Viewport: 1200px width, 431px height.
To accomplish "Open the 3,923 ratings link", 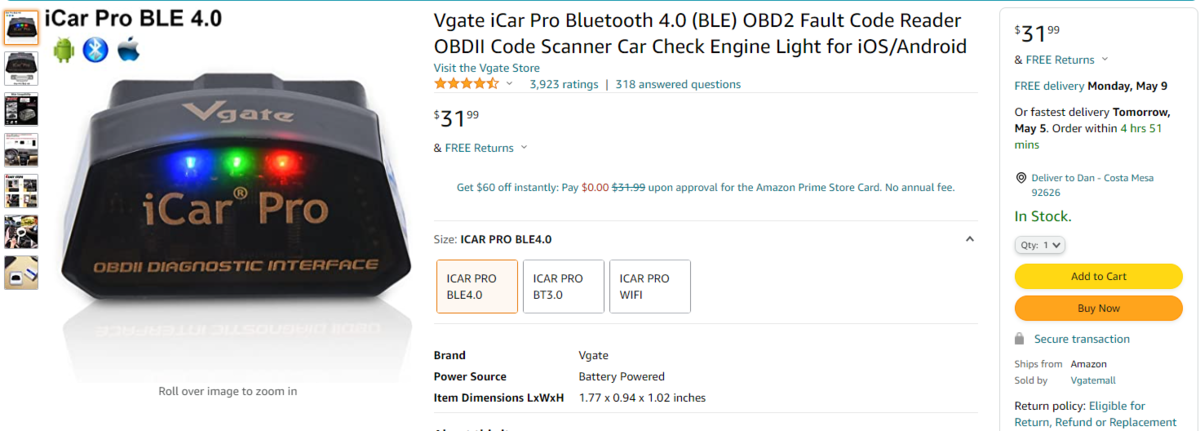I will point(563,84).
